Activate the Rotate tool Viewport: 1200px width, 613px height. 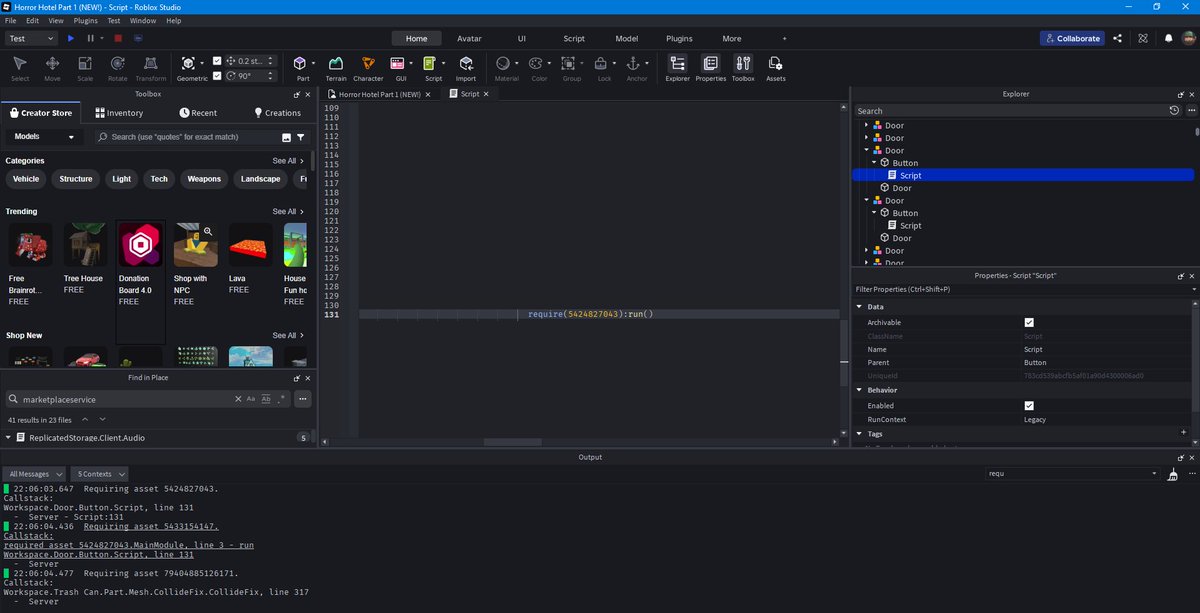117,68
